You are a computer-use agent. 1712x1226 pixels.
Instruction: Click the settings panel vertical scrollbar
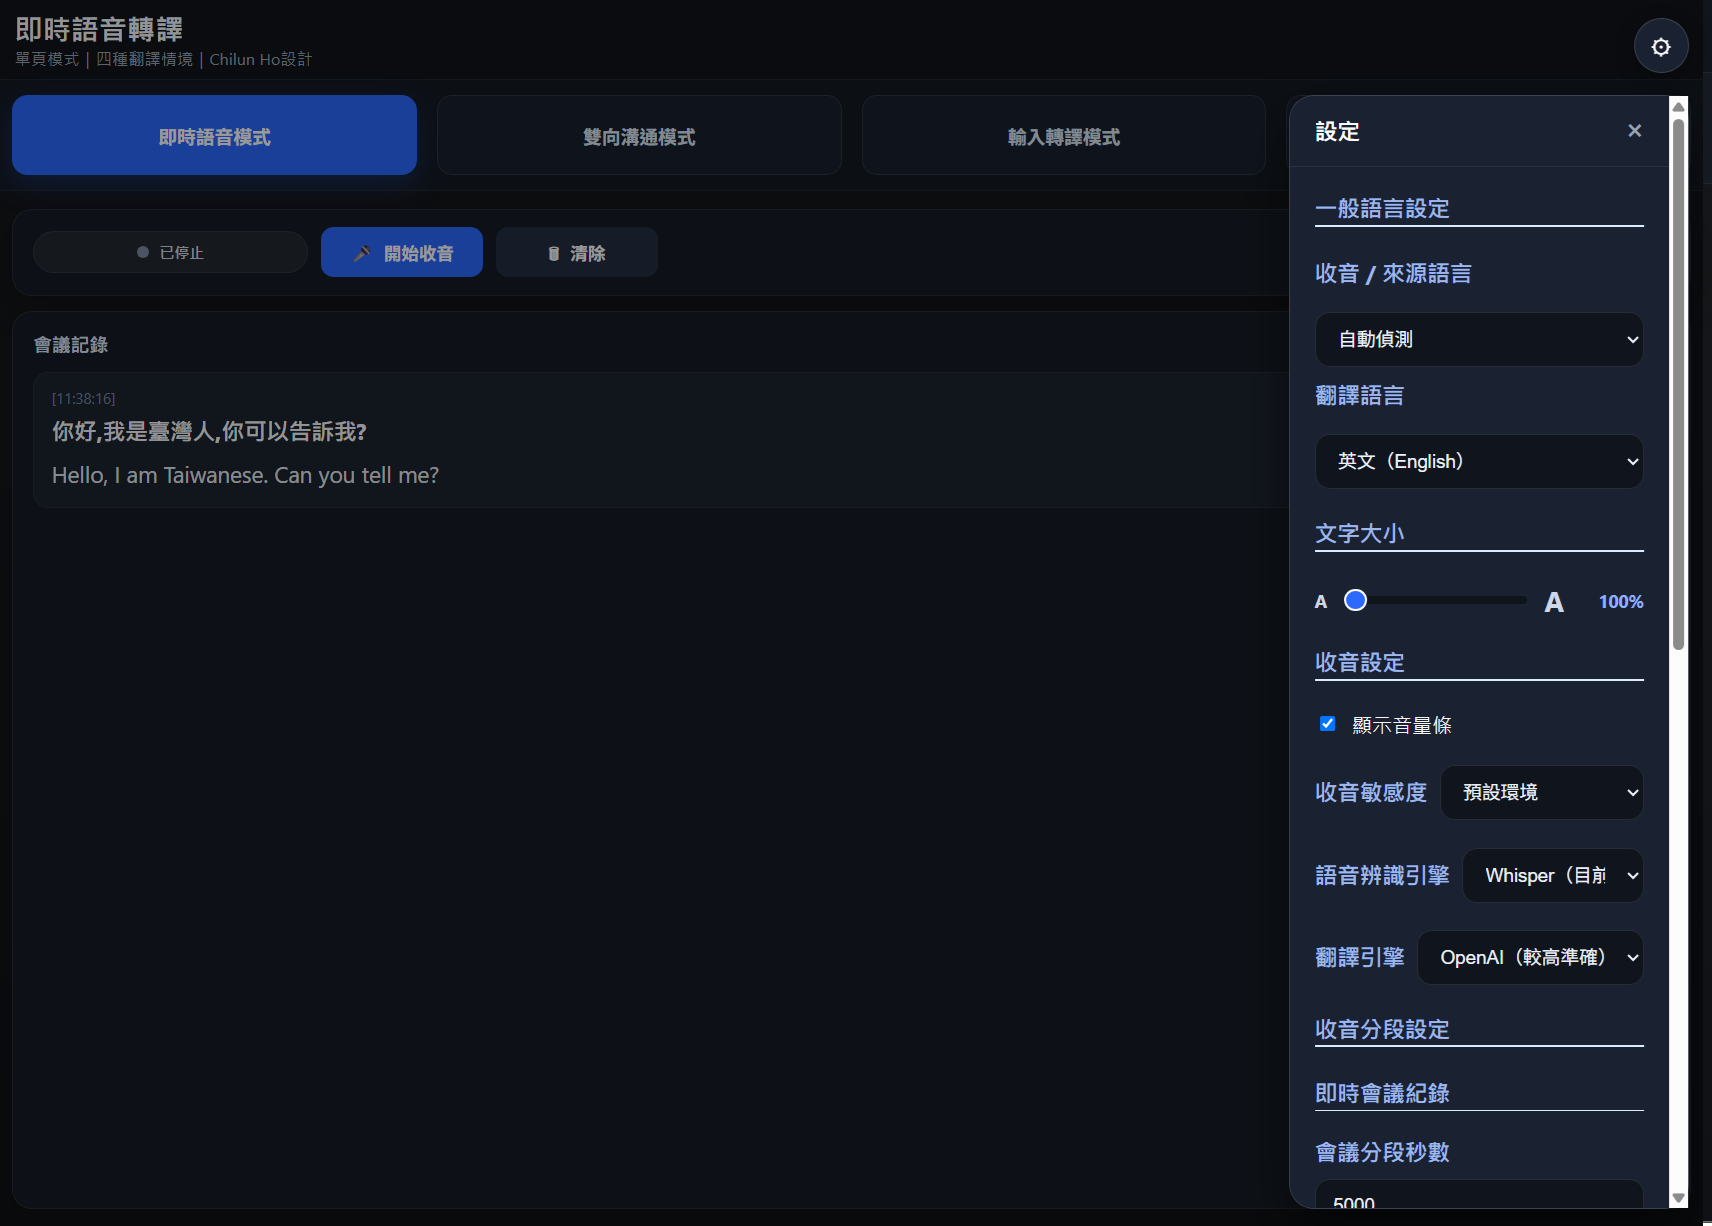point(1679,385)
